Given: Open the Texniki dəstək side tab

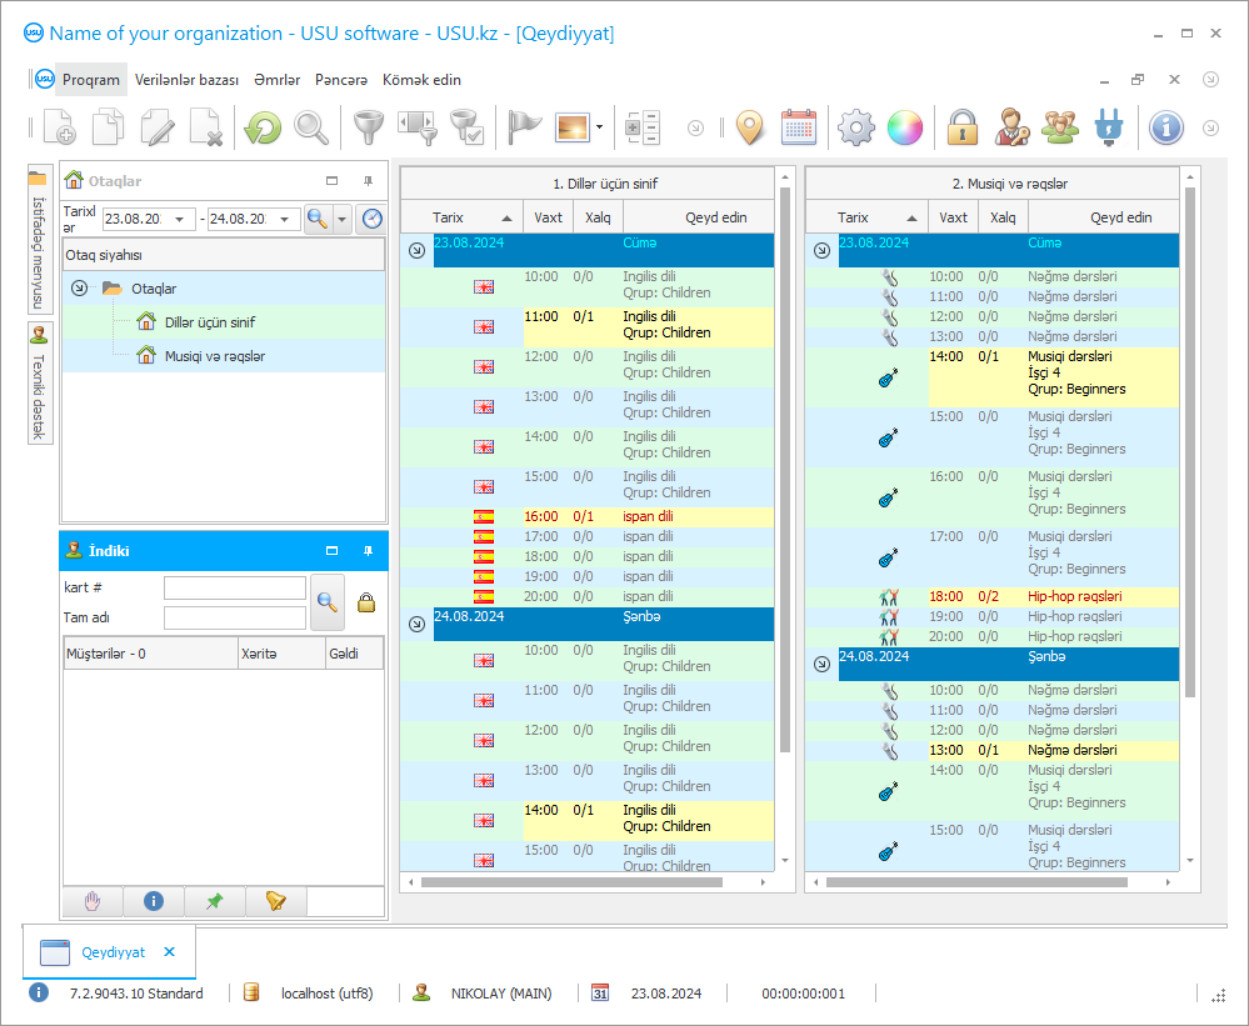Looking at the screenshot, I should (x=39, y=383).
